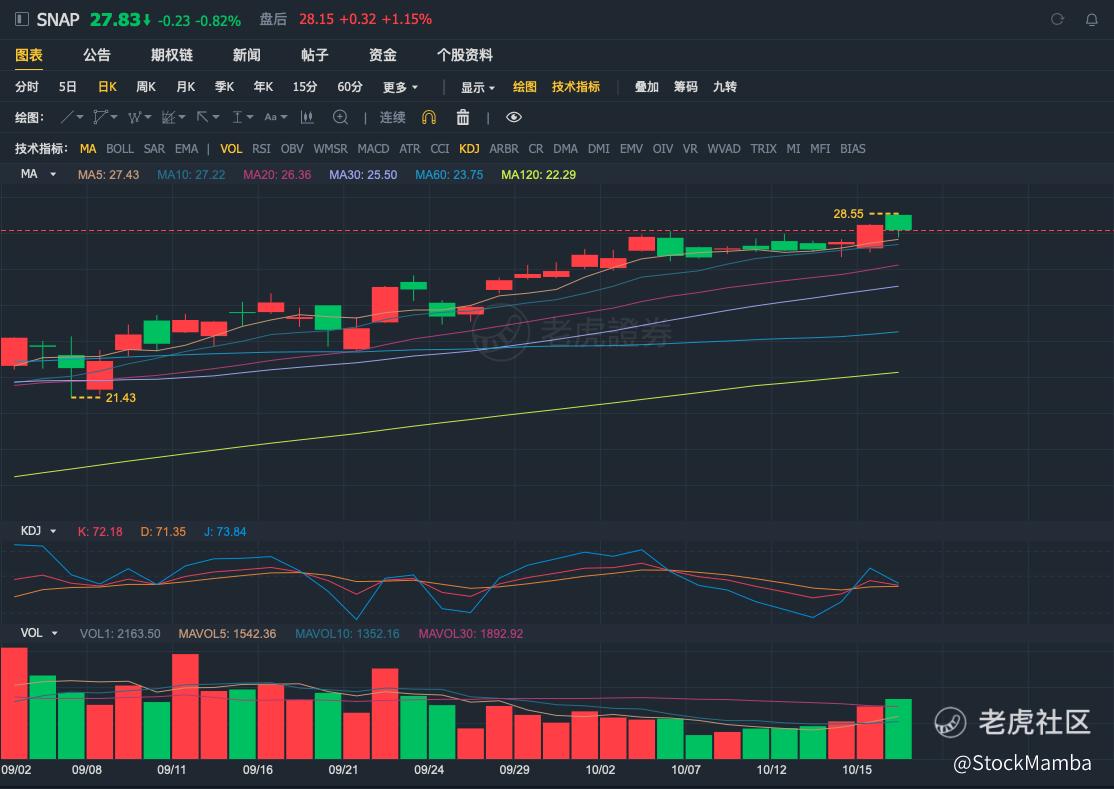Open the 期权链 option chain tab
The height and width of the screenshot is (789, 1114).
tap(171, 55)
